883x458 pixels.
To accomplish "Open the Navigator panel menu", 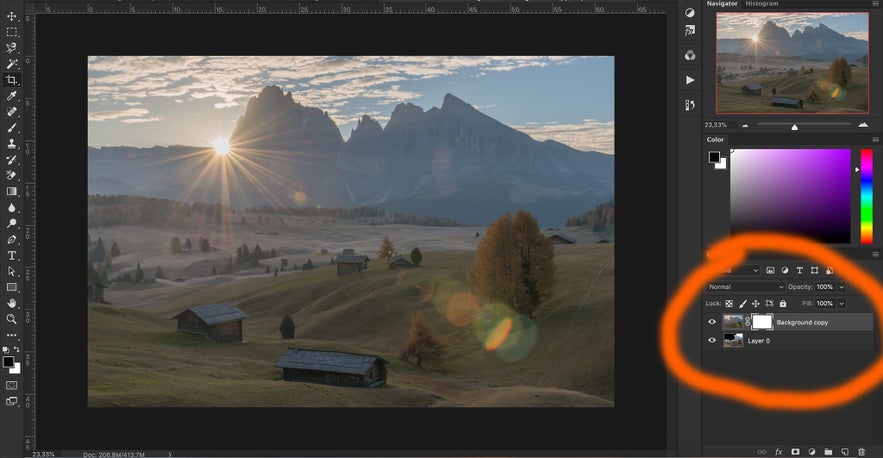I will (x=875, y=3).
